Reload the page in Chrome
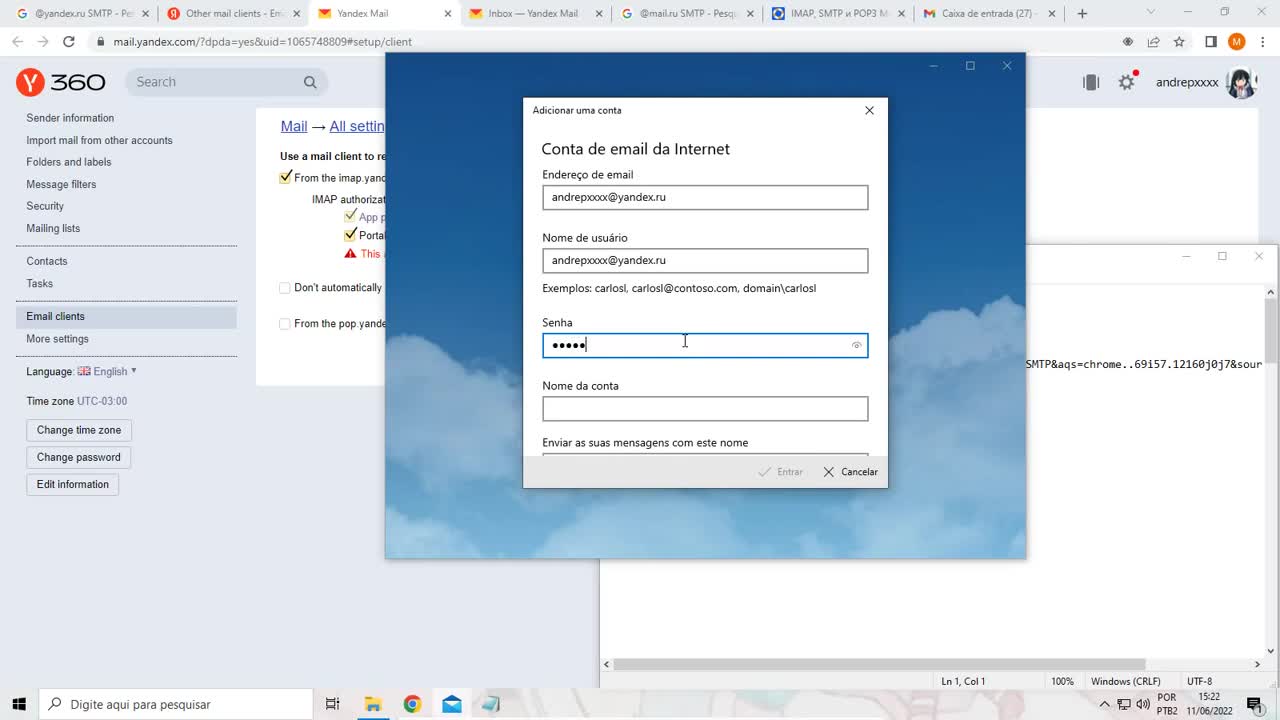 [69, 42]
